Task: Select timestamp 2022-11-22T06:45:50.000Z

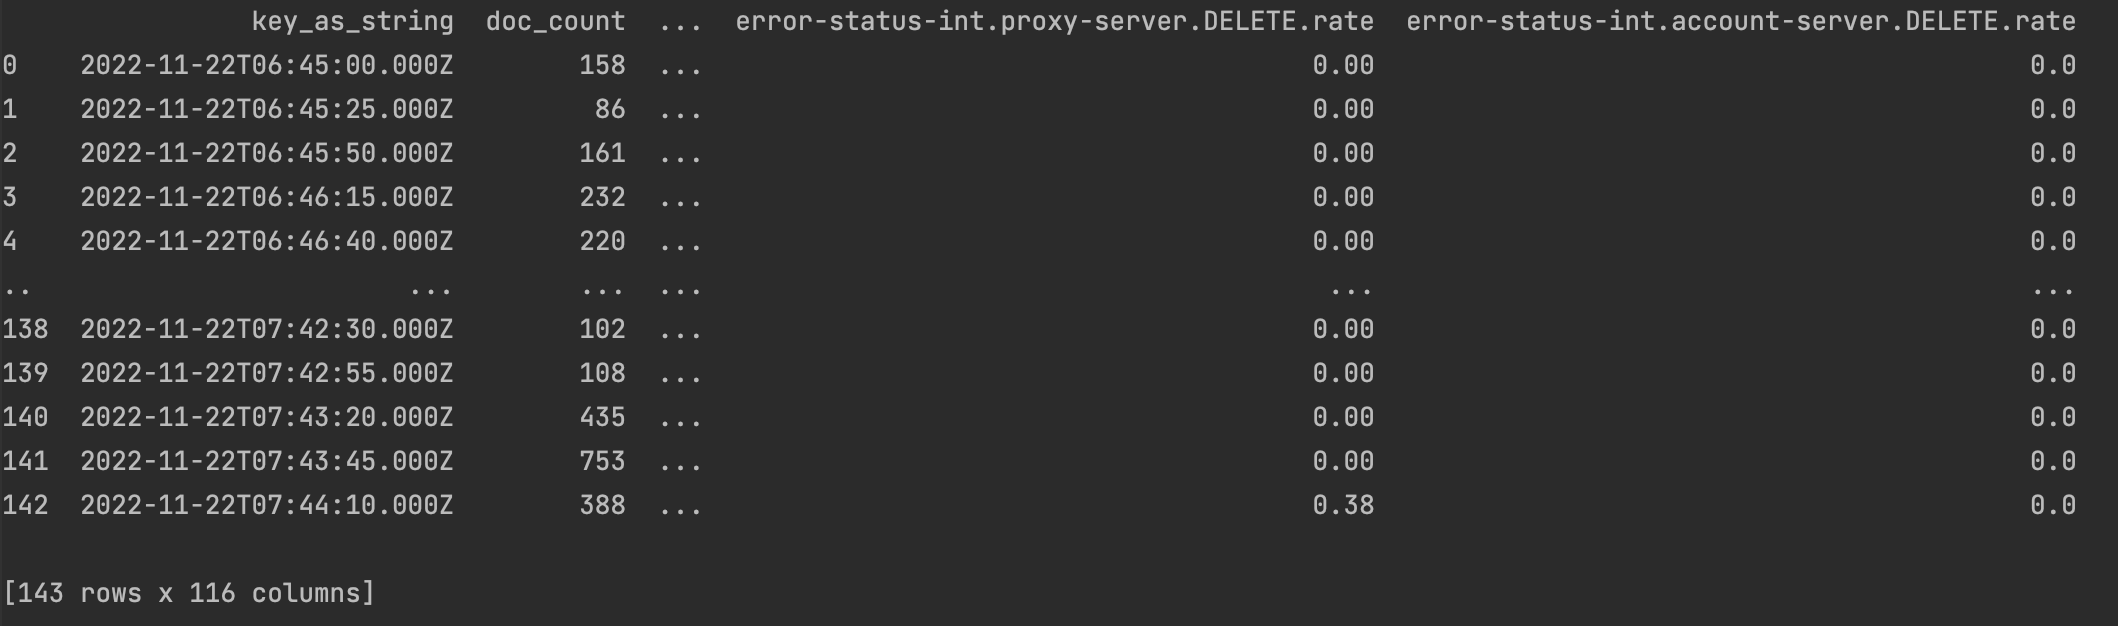Action: point(266,153)
